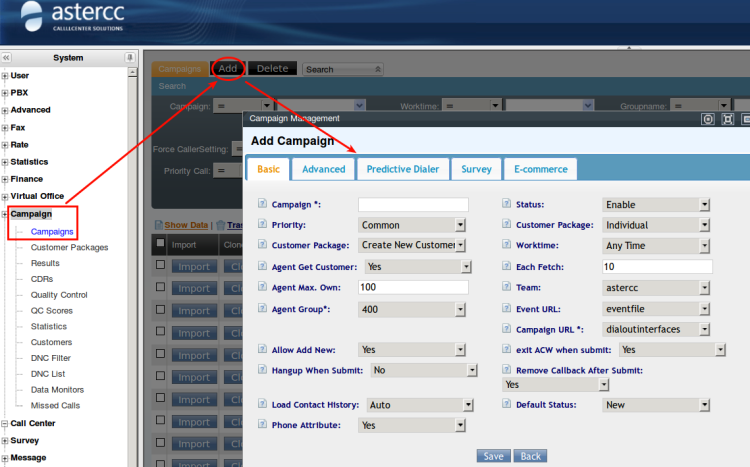This screenshot has height=467, width=750.
Task: Expand the PBX tree node
Action: tap(6, 93)
